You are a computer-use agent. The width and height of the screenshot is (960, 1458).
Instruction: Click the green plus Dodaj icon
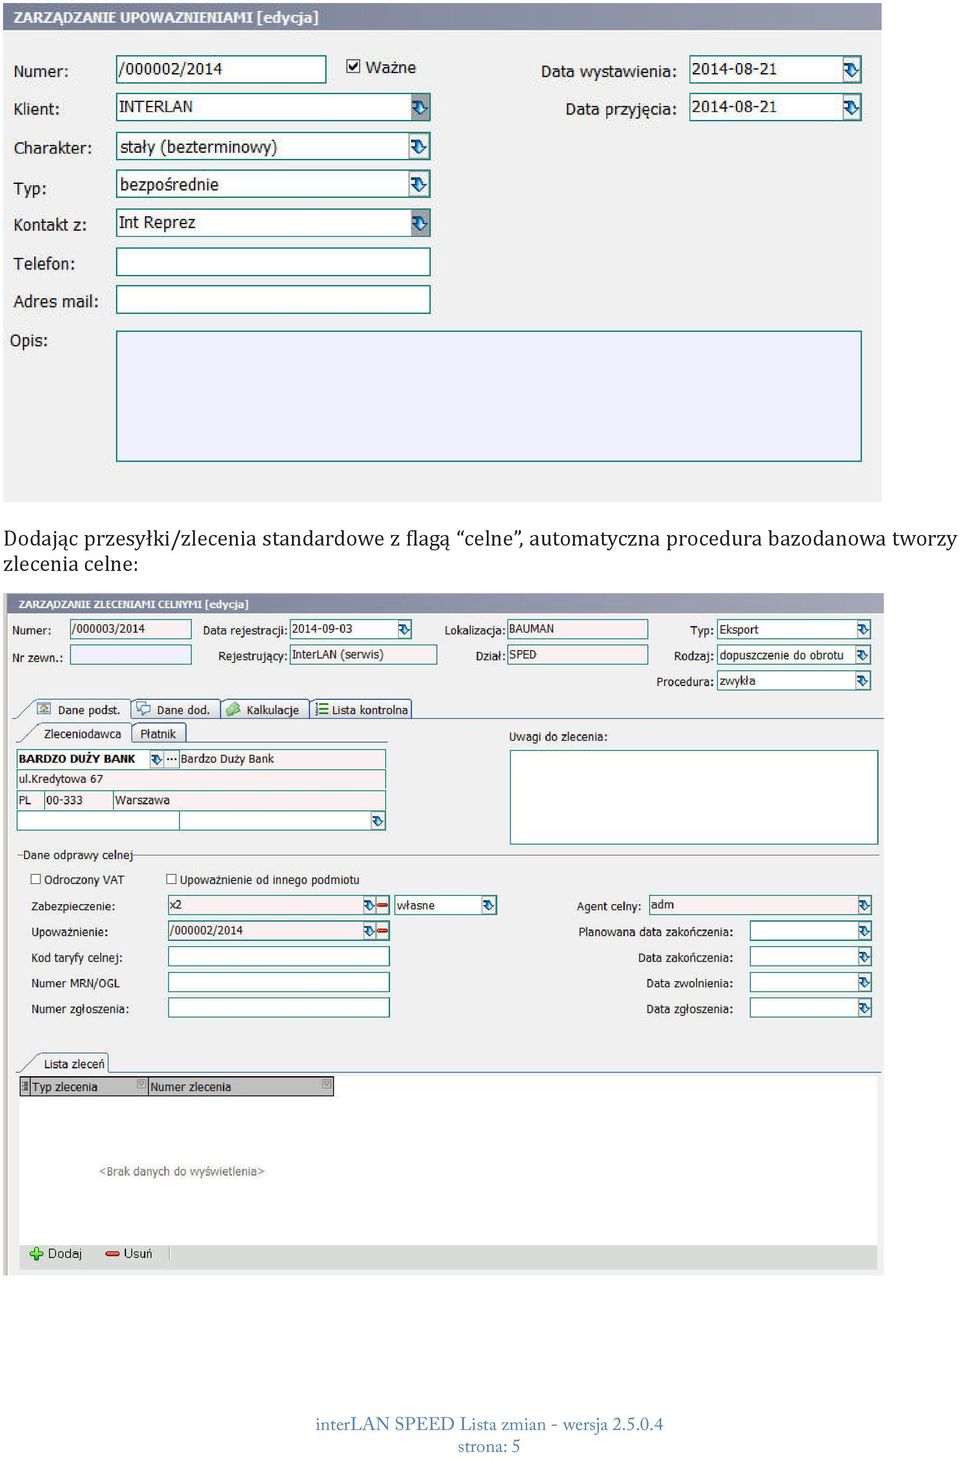pyautogui.click(x=37, y=1254)
